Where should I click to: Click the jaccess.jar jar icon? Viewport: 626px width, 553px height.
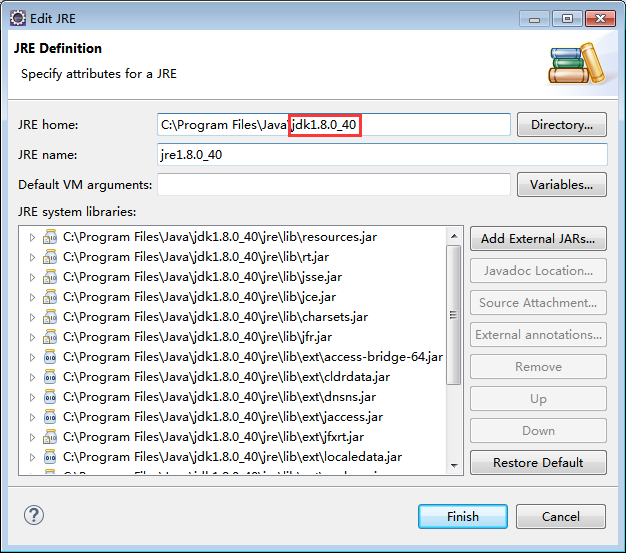pos(50,416)
